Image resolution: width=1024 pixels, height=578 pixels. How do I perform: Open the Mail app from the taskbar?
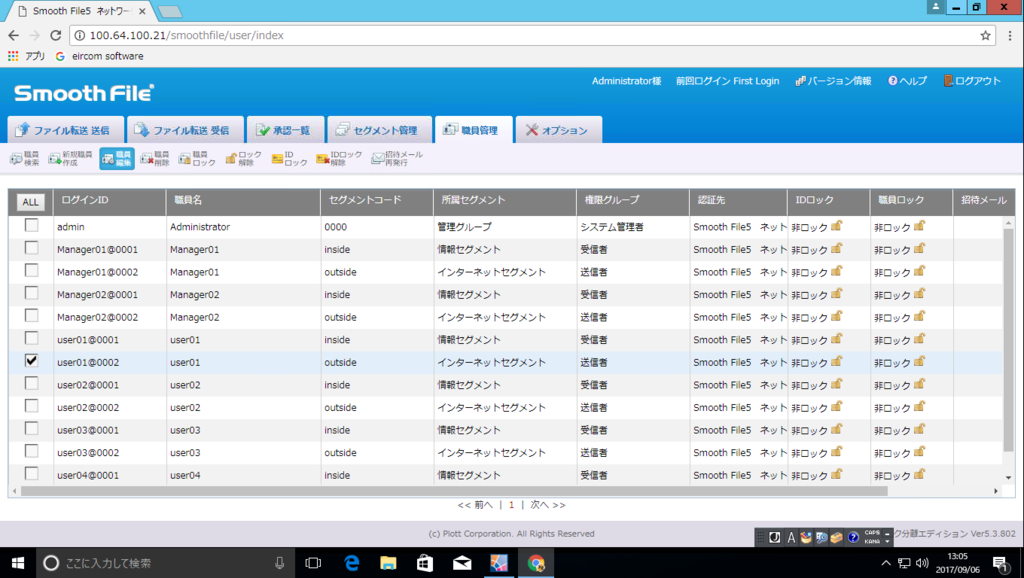click(x=462, y=563)
